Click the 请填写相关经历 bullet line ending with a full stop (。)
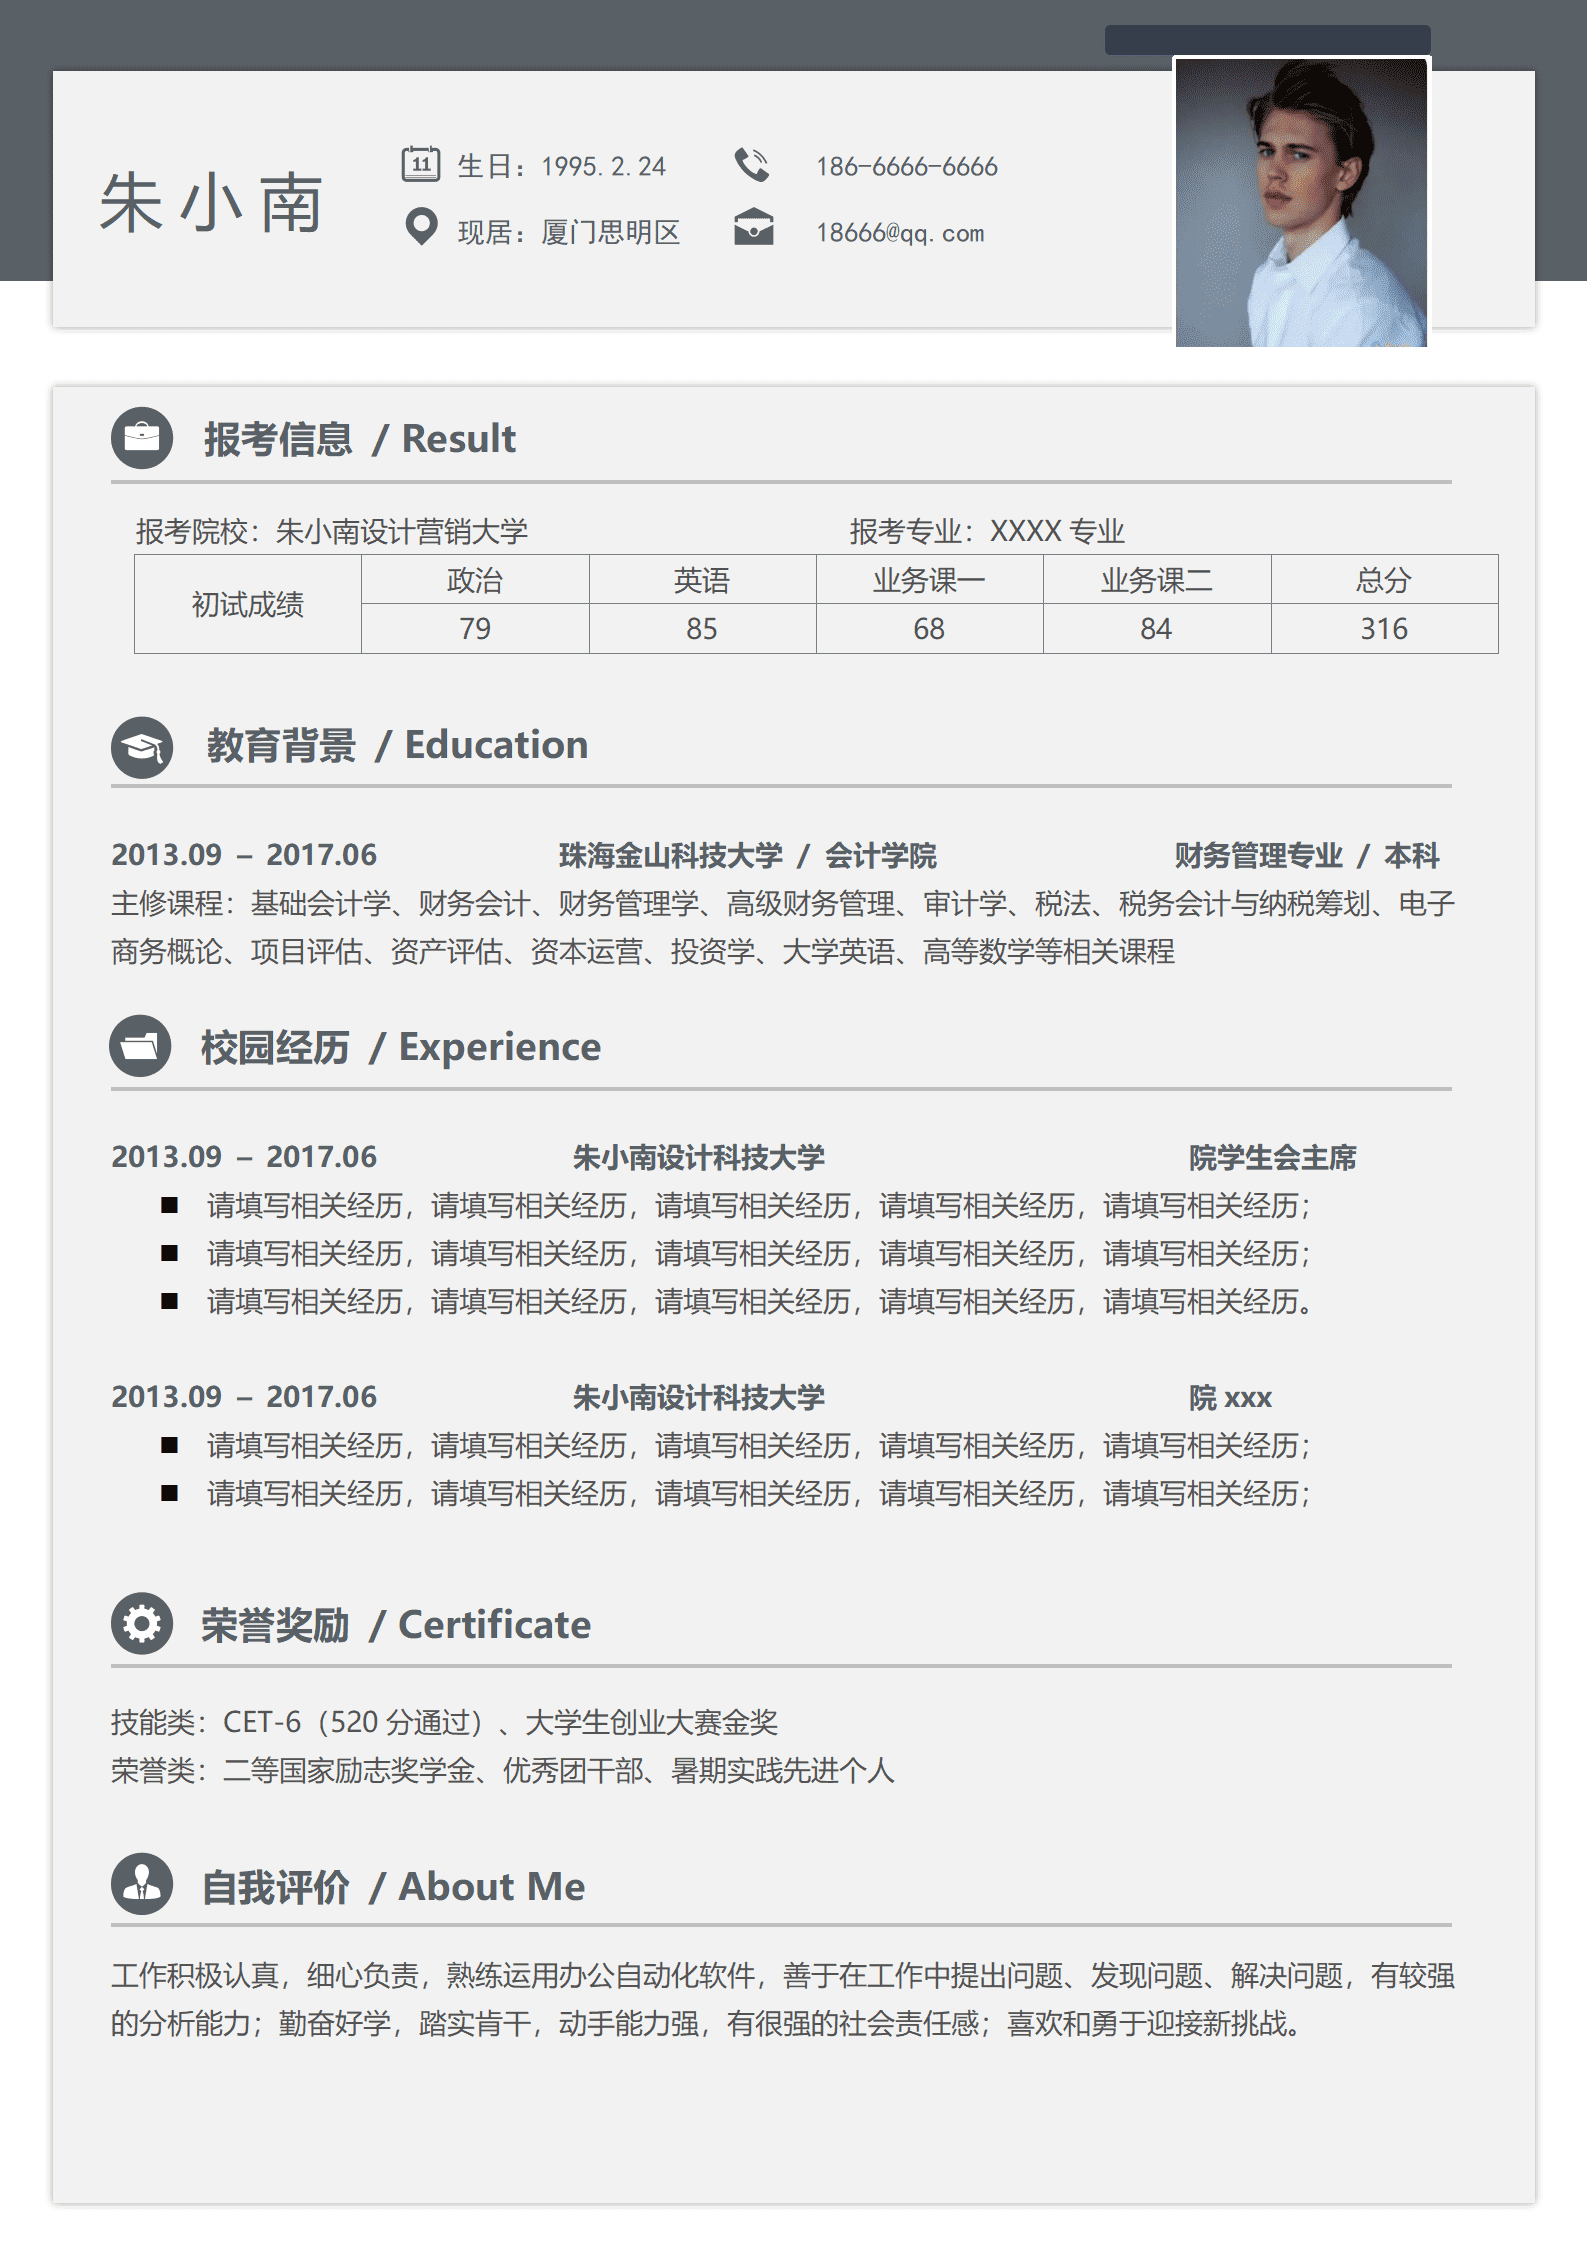The height and width of the screenshot is (2245, 1587). [x=760, y=1302]
